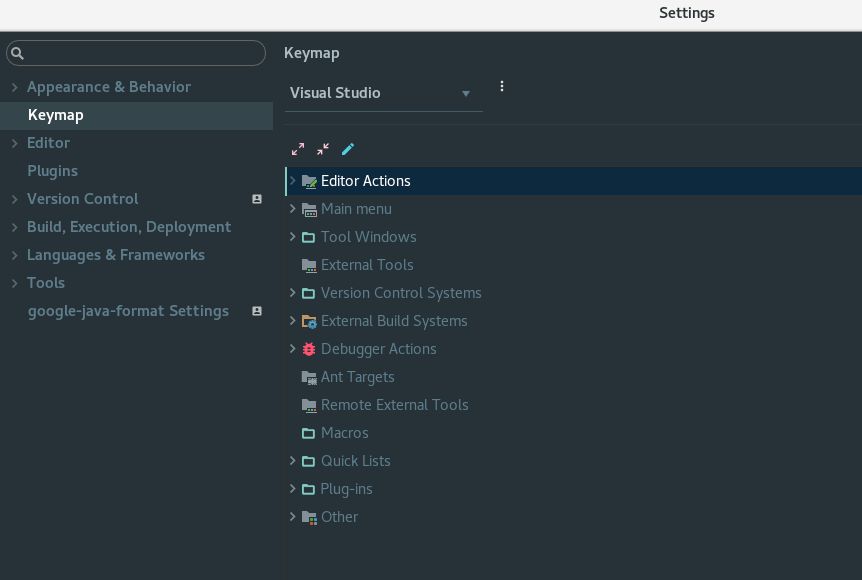Expand the Tools settings chevron

coord(14,283)
